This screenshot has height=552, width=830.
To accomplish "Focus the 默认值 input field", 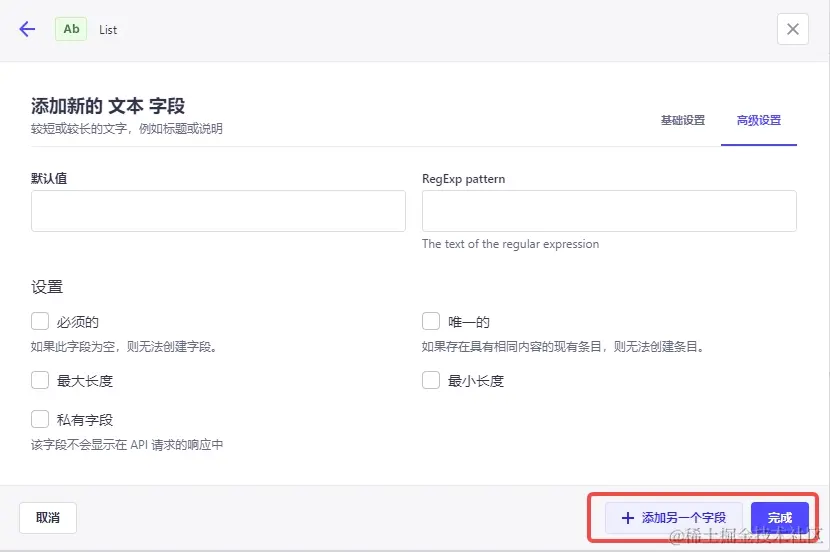I will (218, 211).
